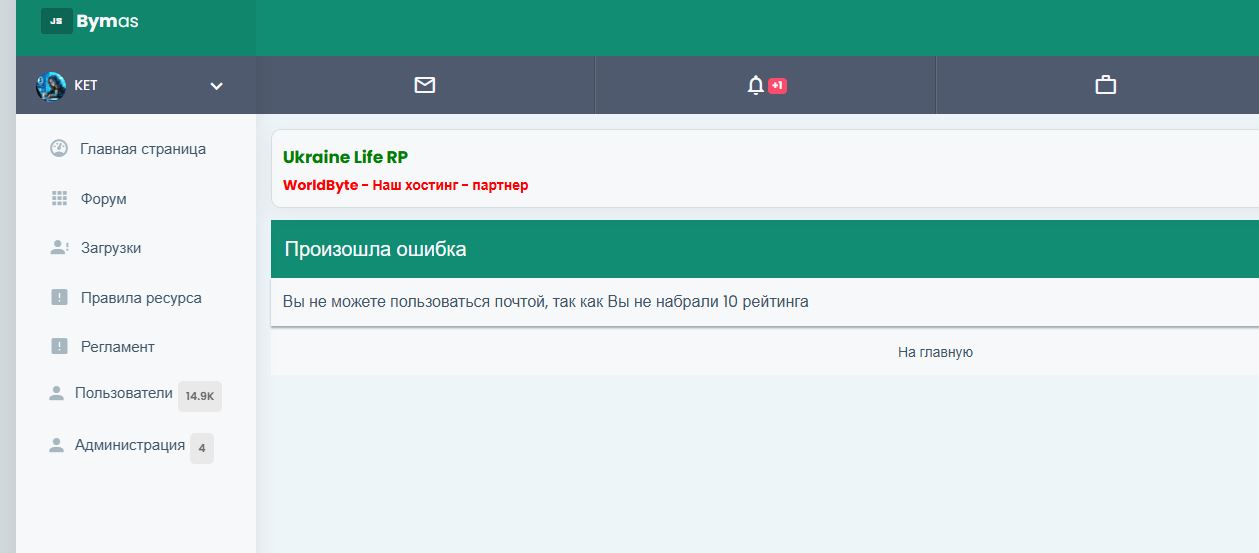Open the mail envelope icon
Screen dimensions: 1259x553
pos(425,85)
